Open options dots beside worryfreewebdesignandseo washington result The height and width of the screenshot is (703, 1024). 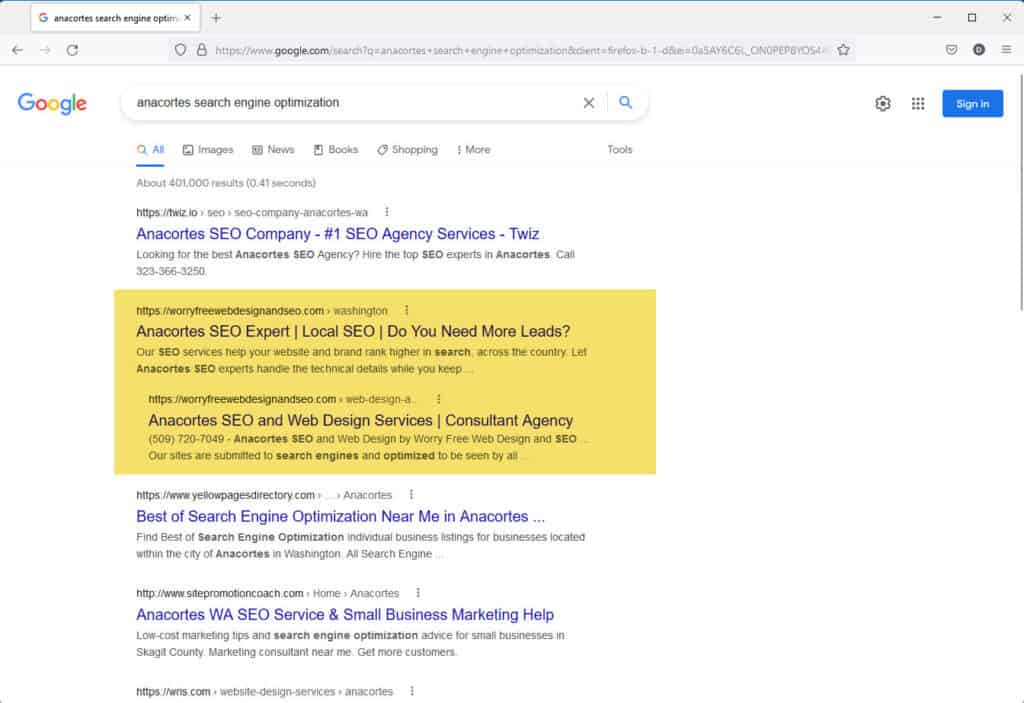(406, 310)
